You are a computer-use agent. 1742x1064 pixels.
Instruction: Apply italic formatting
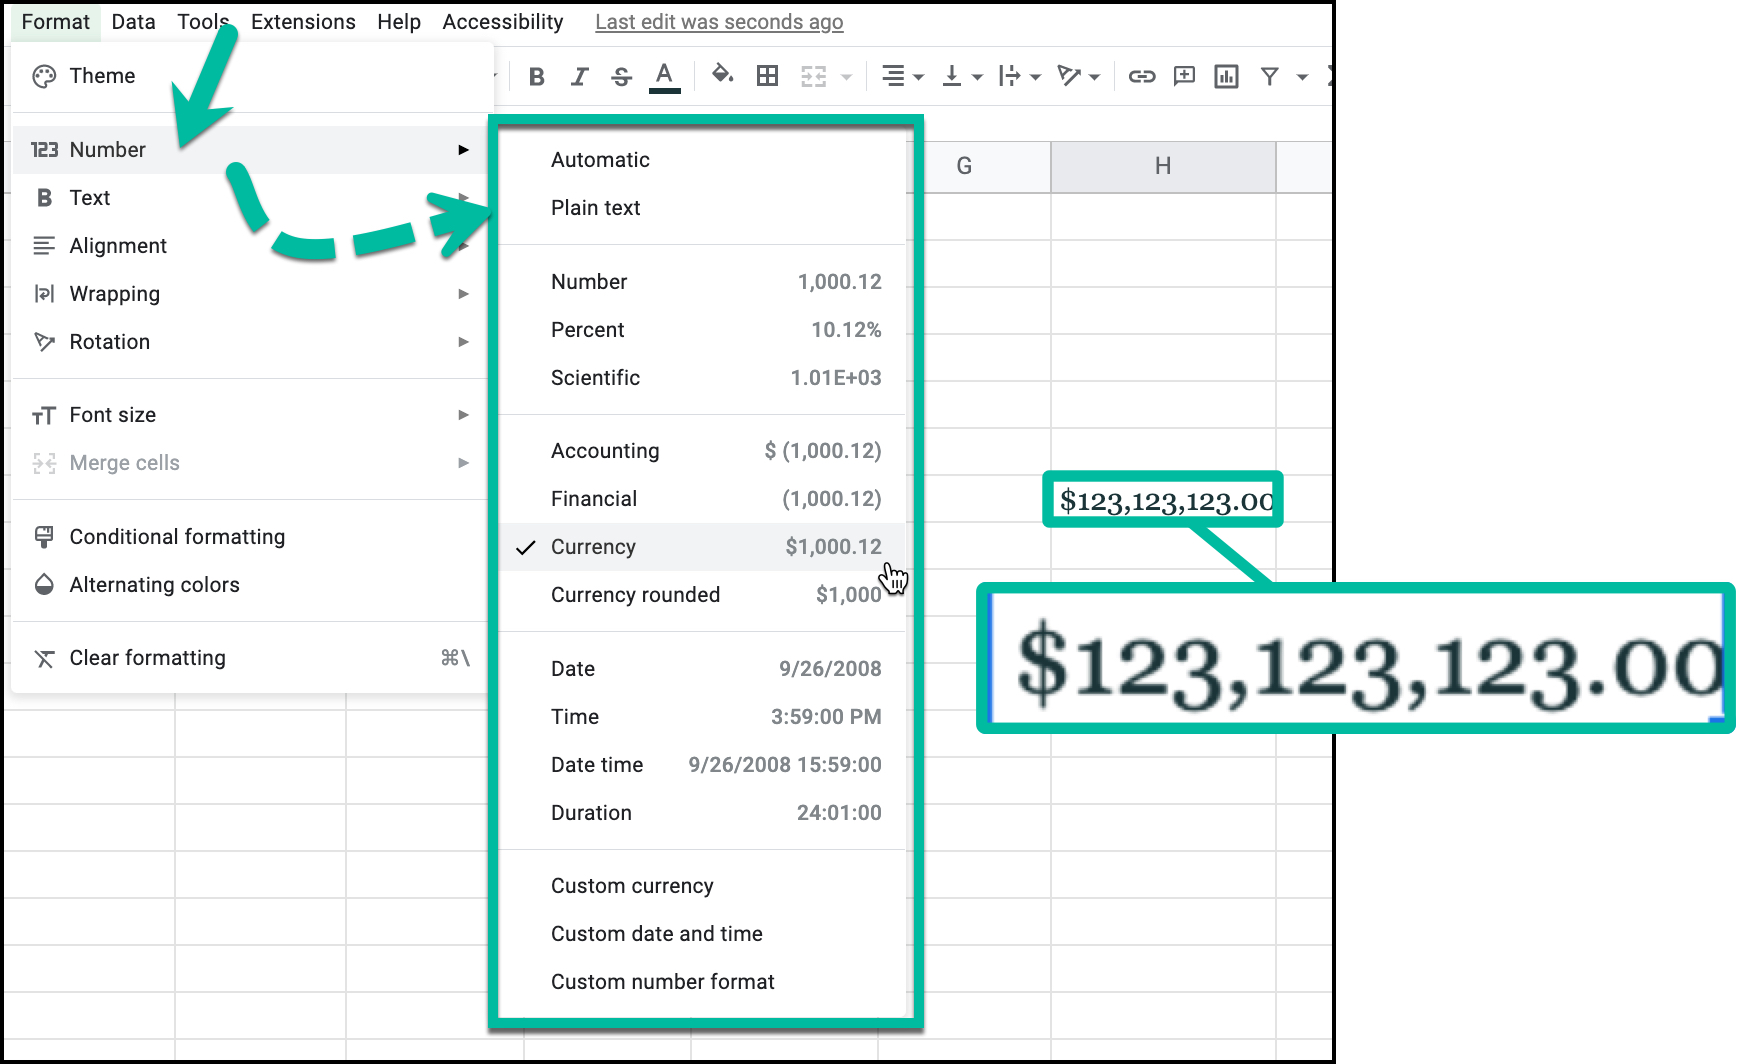pyautogui.click(x=579, y=75)
